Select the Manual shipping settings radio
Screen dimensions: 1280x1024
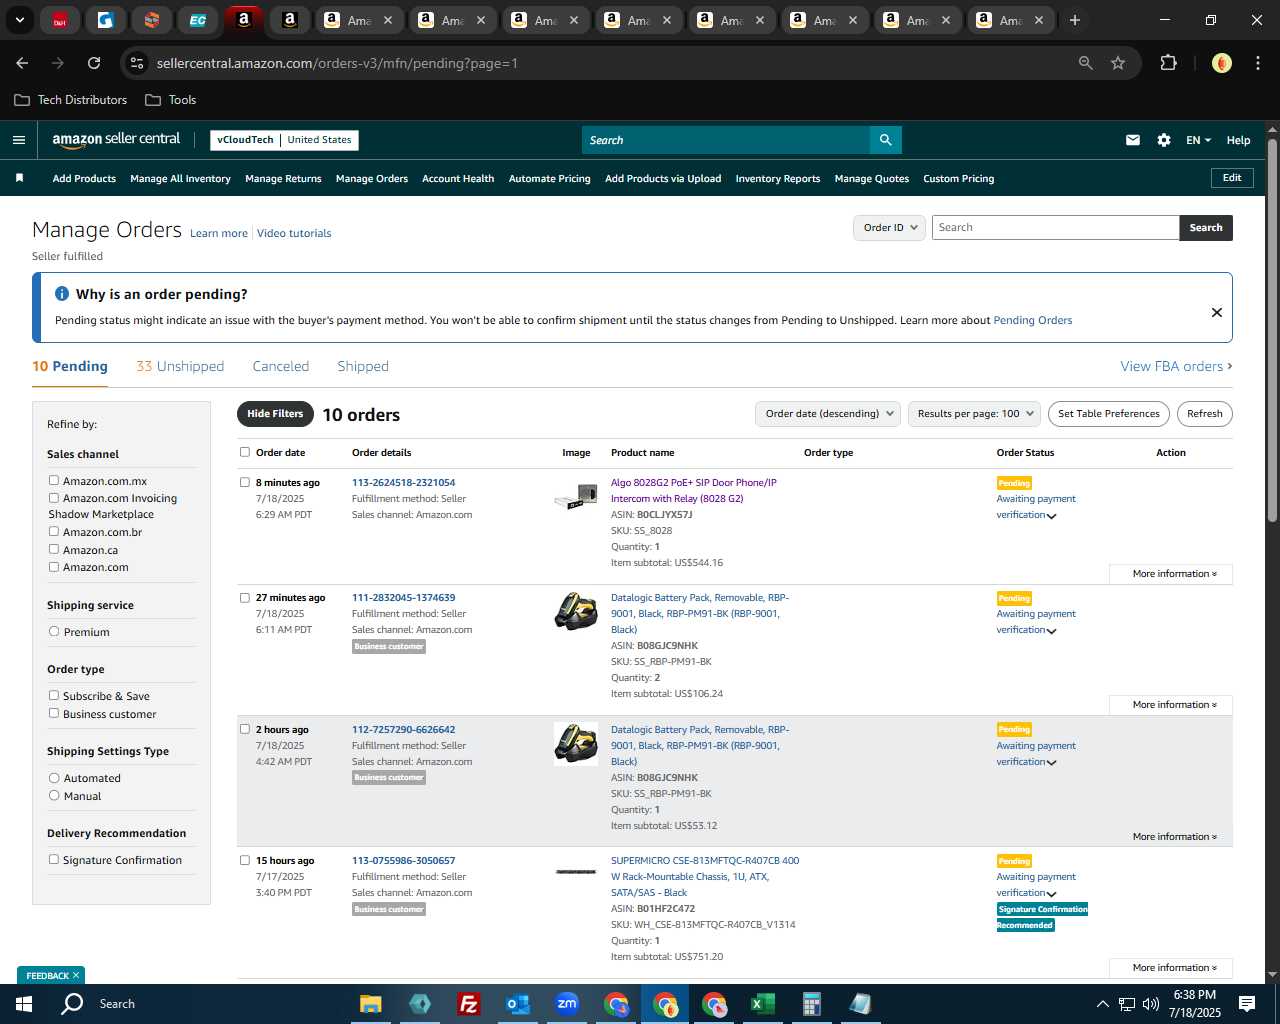[54, 795]
